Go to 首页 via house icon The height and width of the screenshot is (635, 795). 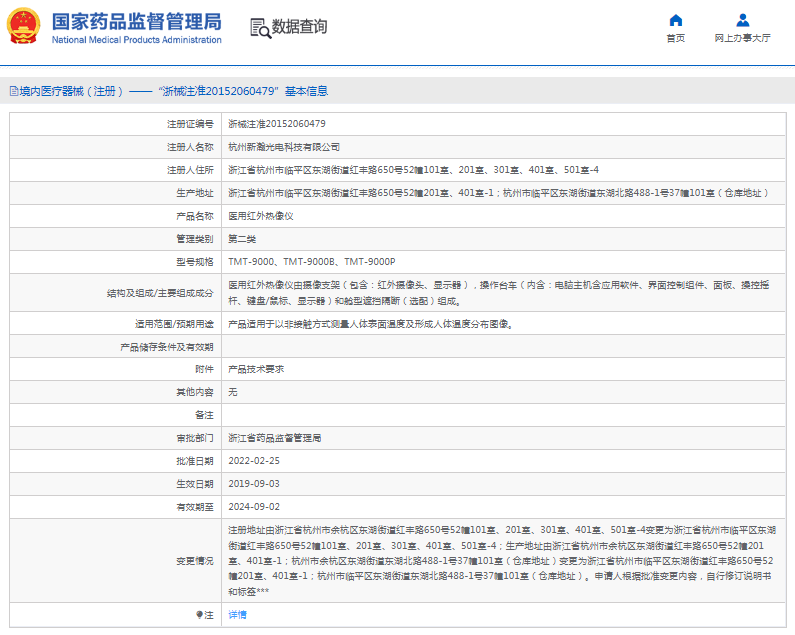point(675,20)
